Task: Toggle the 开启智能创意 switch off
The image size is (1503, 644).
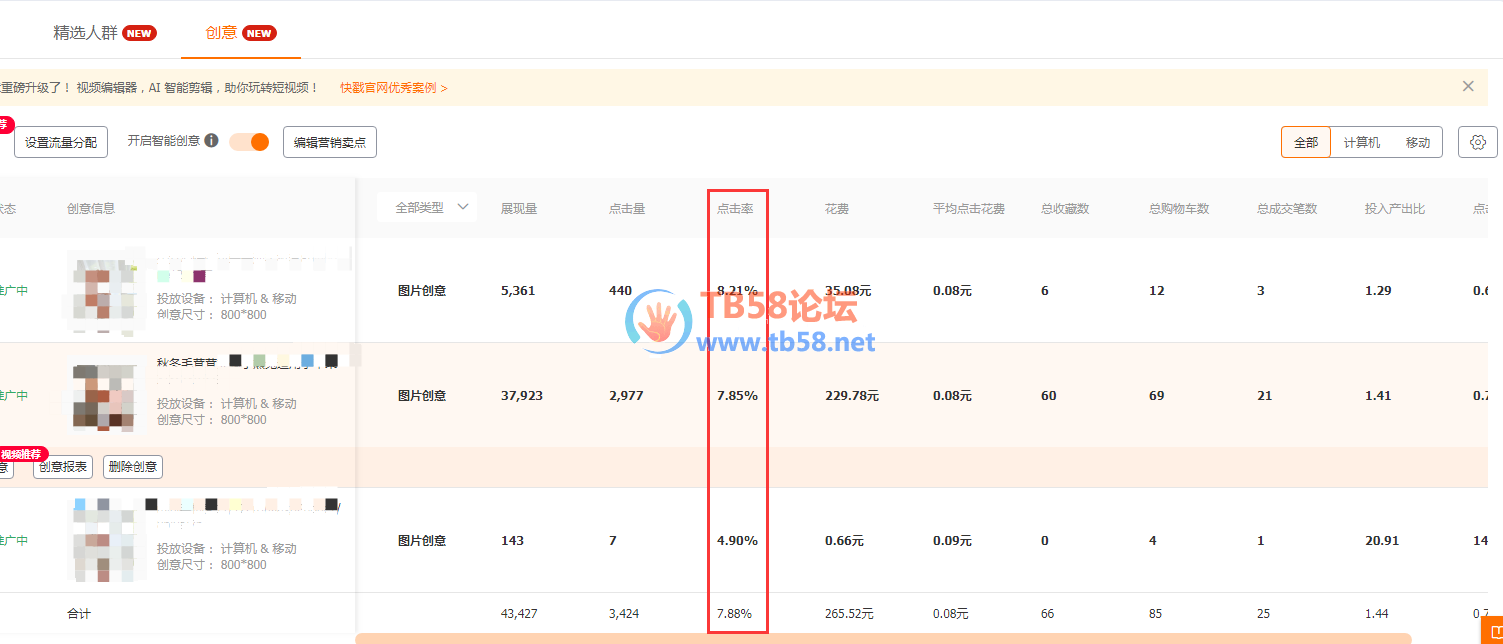Action: tap(250, 141)
